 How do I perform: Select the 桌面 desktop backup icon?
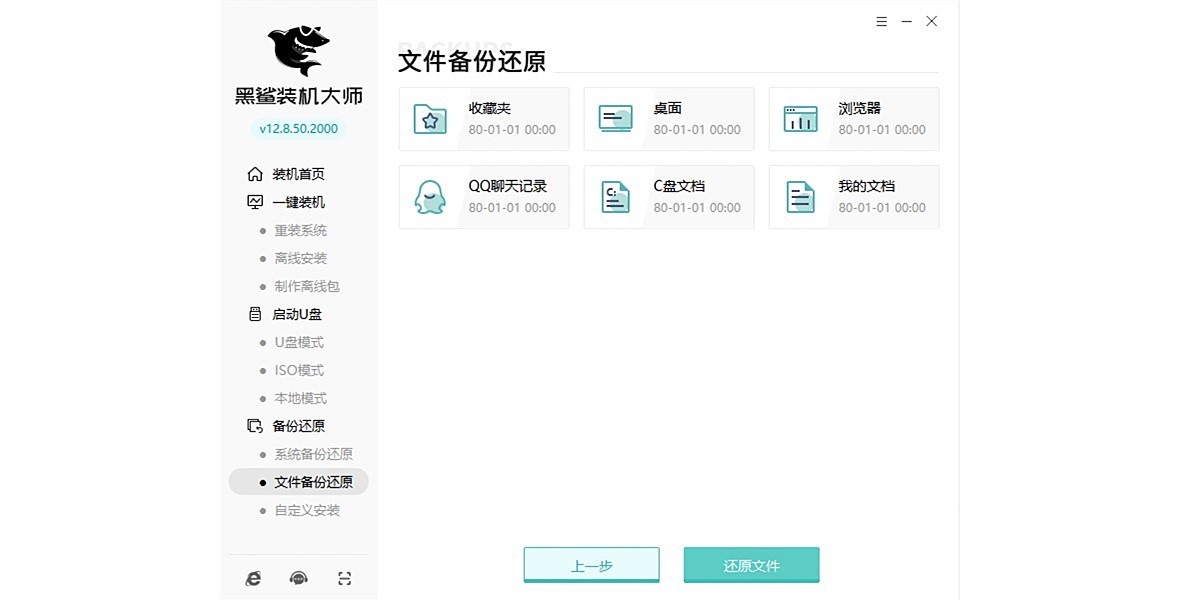(x=615, y=118)
